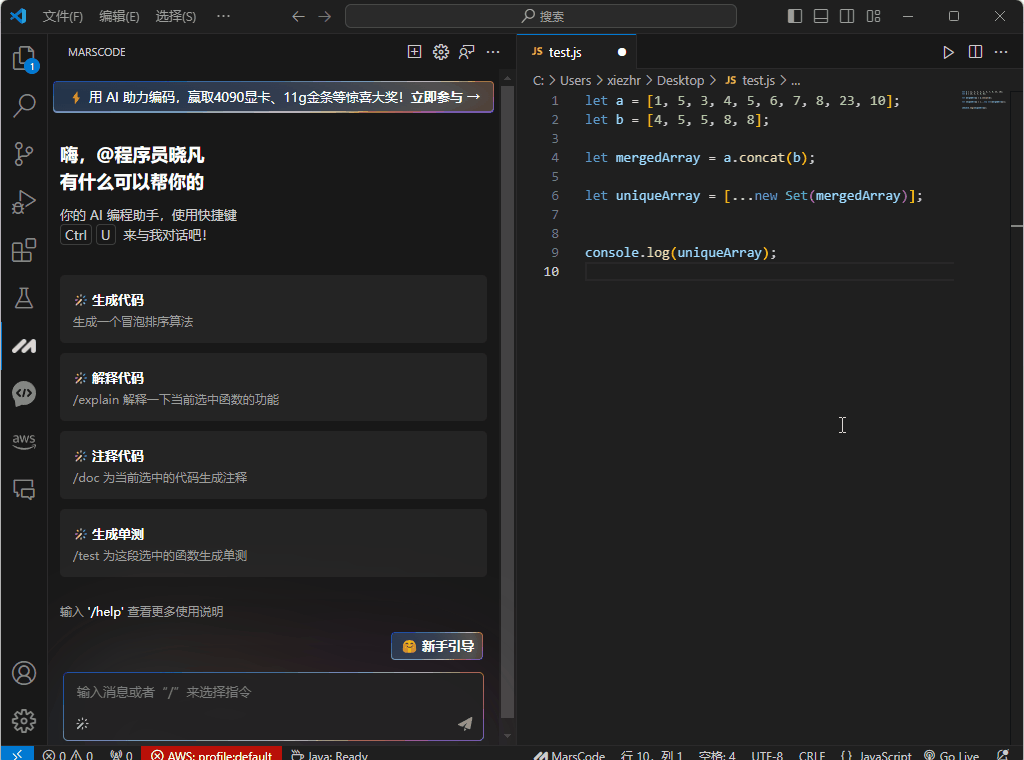Open the Search view icon
The height and width of the screenshot is (760, 1024).
tap(24, 105)
